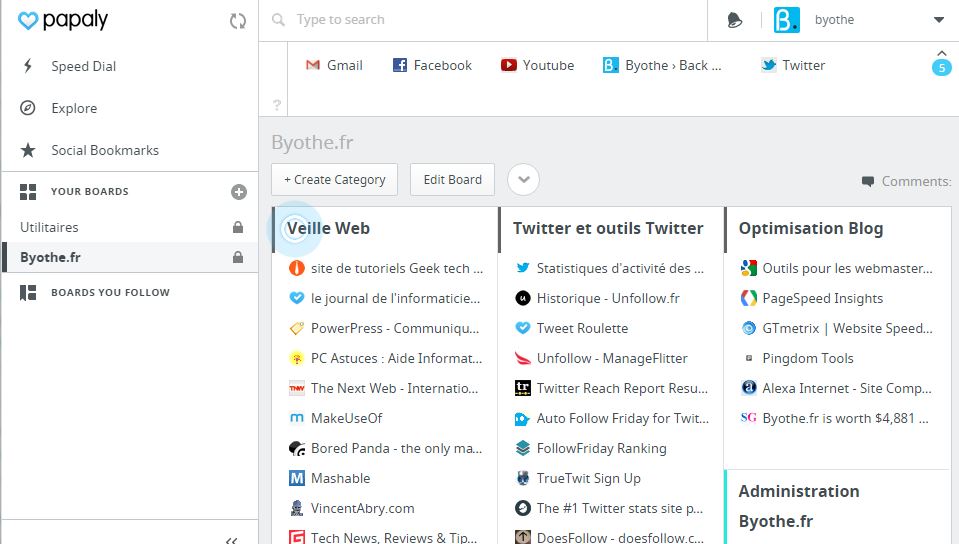
Task: Add a new board with plus icon
Action: click(239, 192)
